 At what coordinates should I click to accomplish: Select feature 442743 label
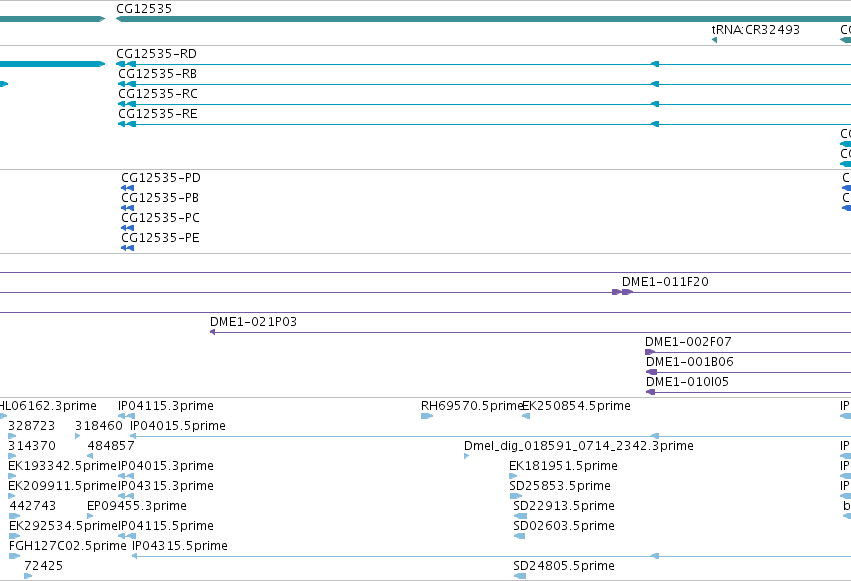33,507
